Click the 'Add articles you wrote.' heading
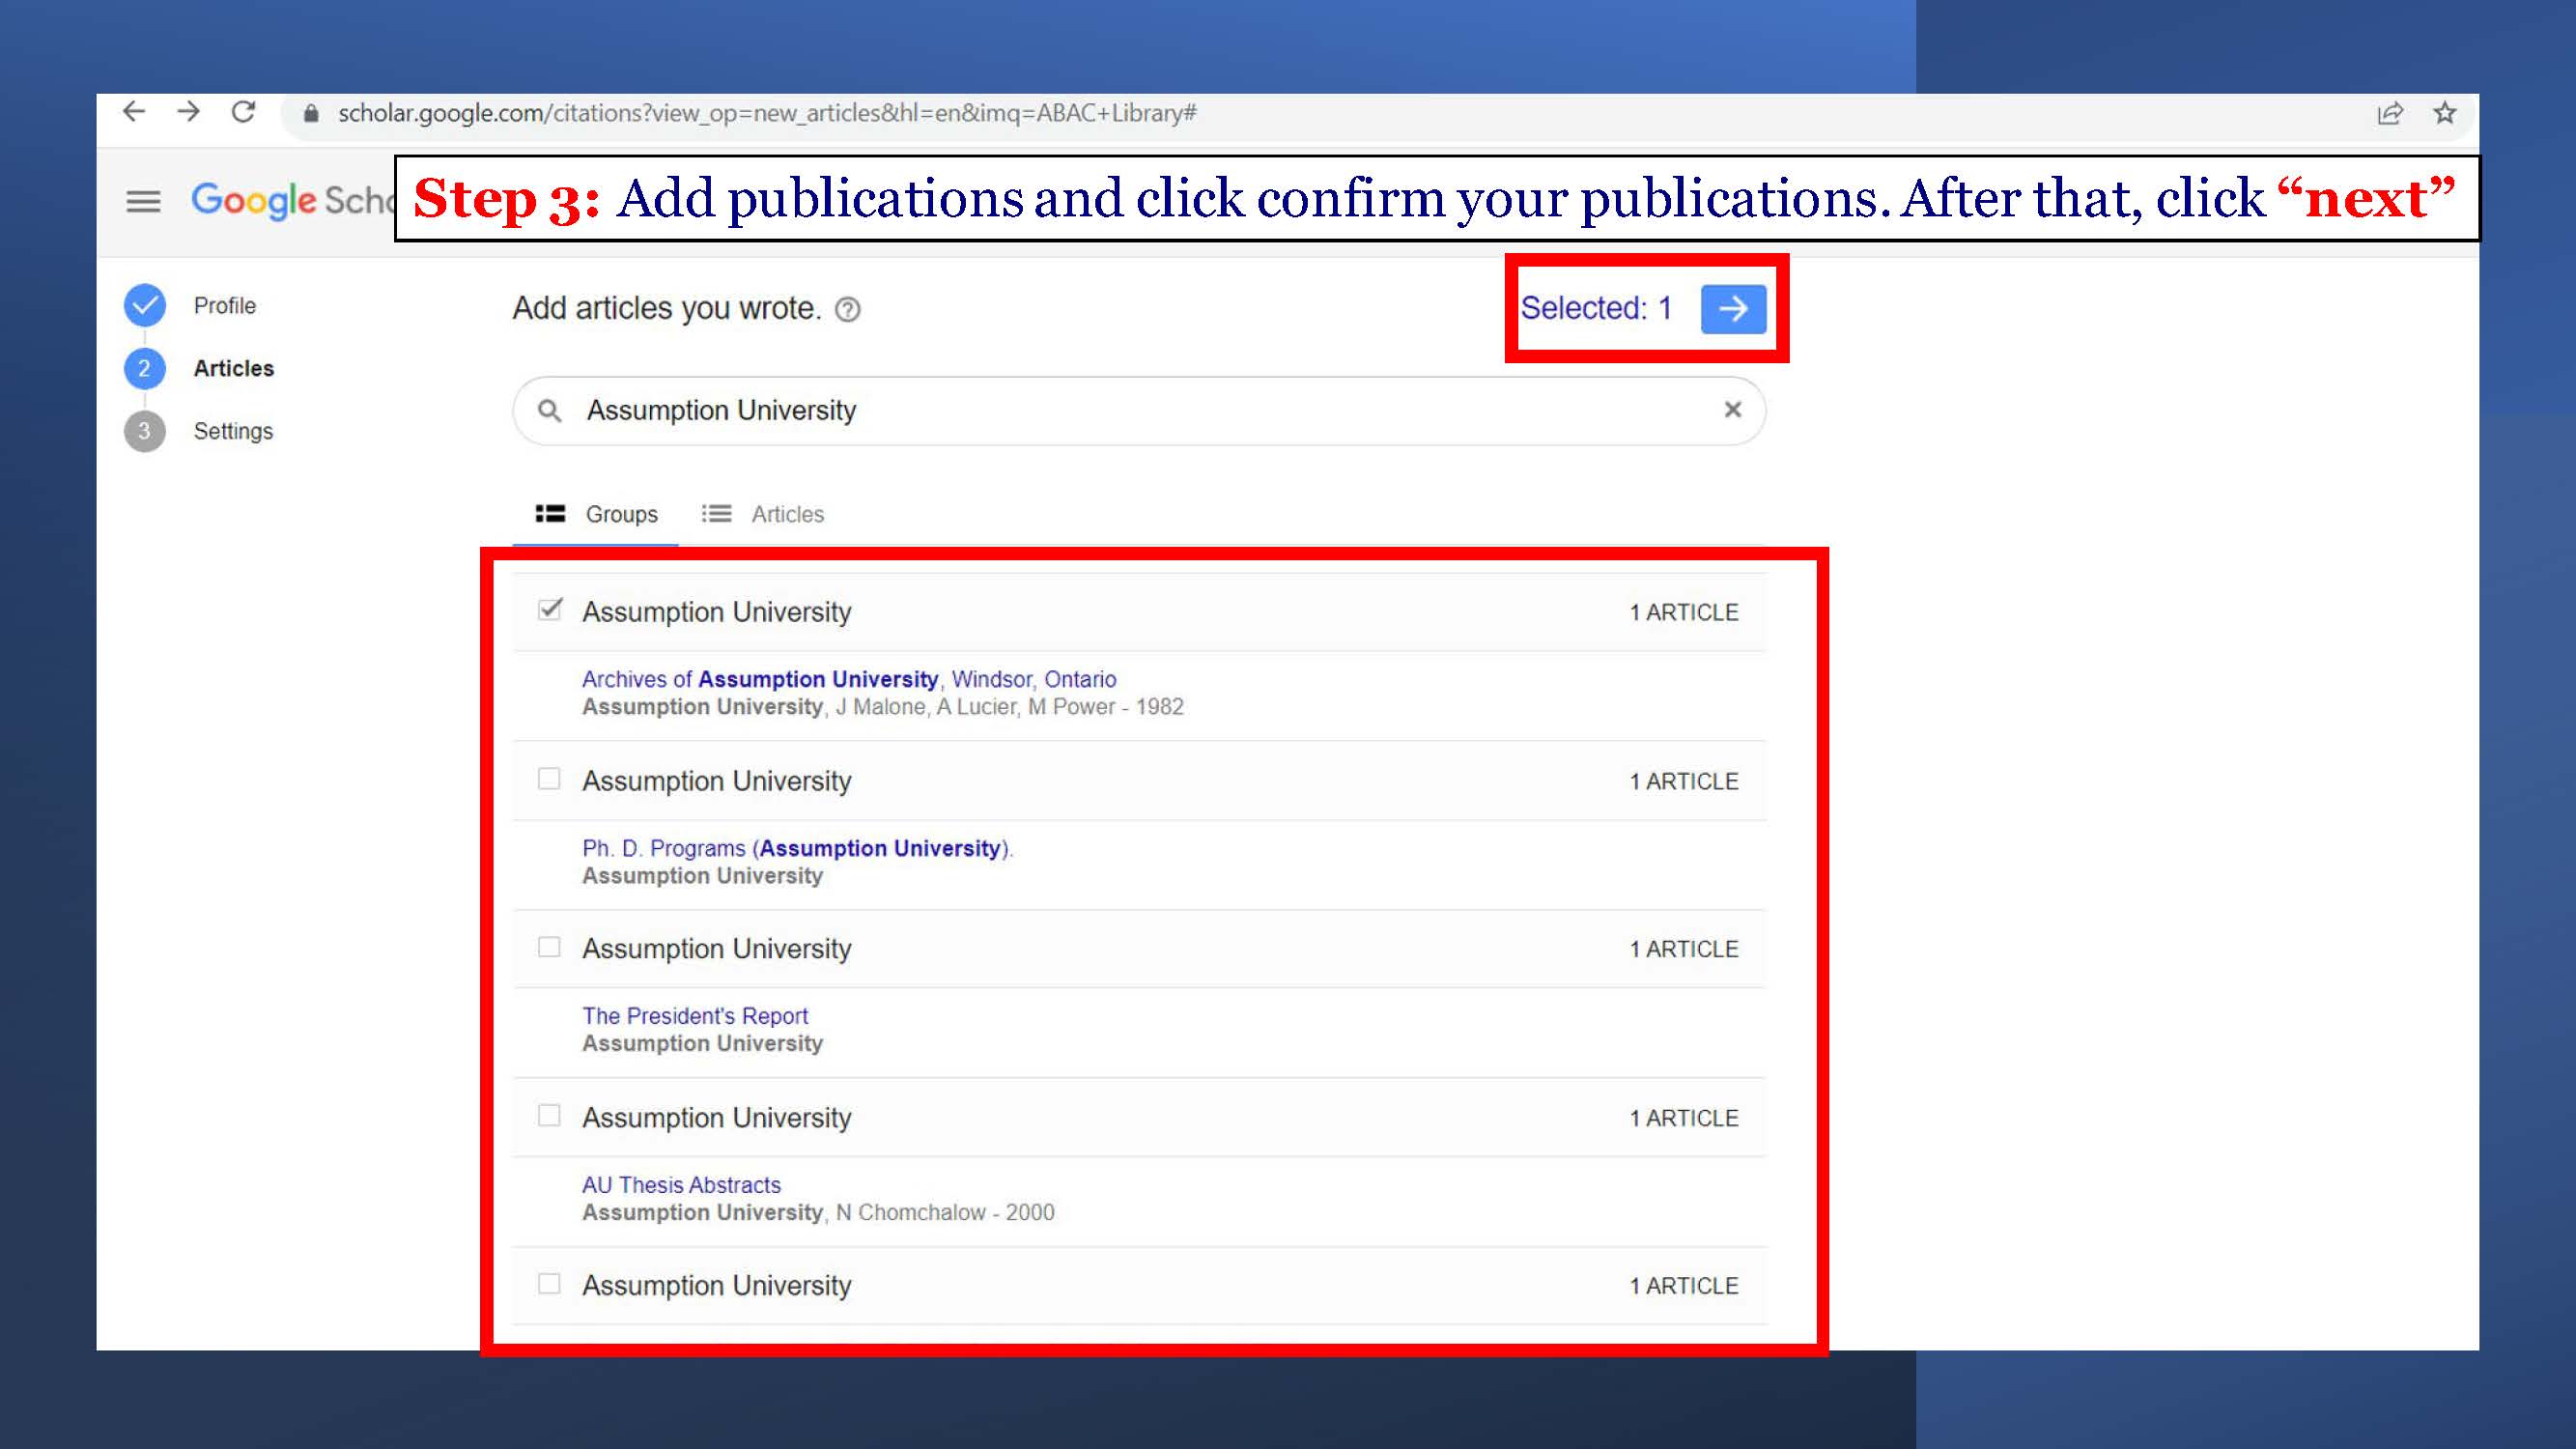The height and width of the screenshot is (1449, 2576). coord(667,309)
